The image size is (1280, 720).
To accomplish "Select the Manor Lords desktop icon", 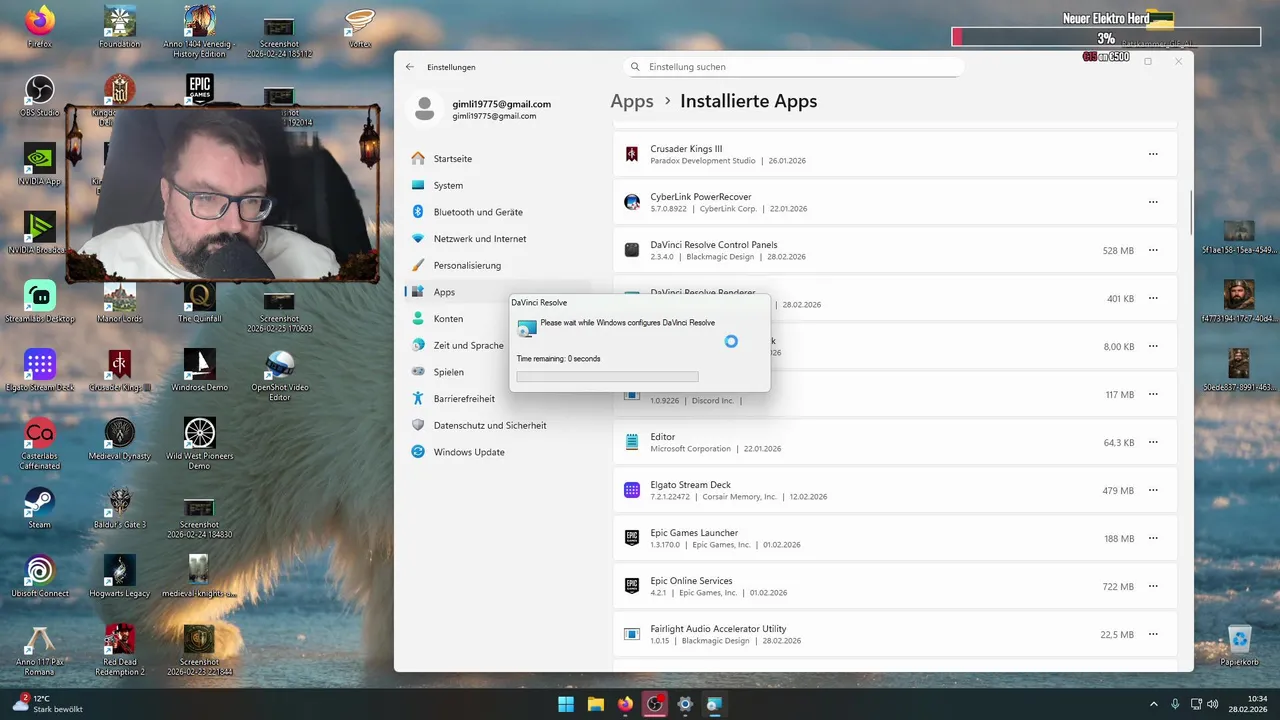I will coord(120,301).
